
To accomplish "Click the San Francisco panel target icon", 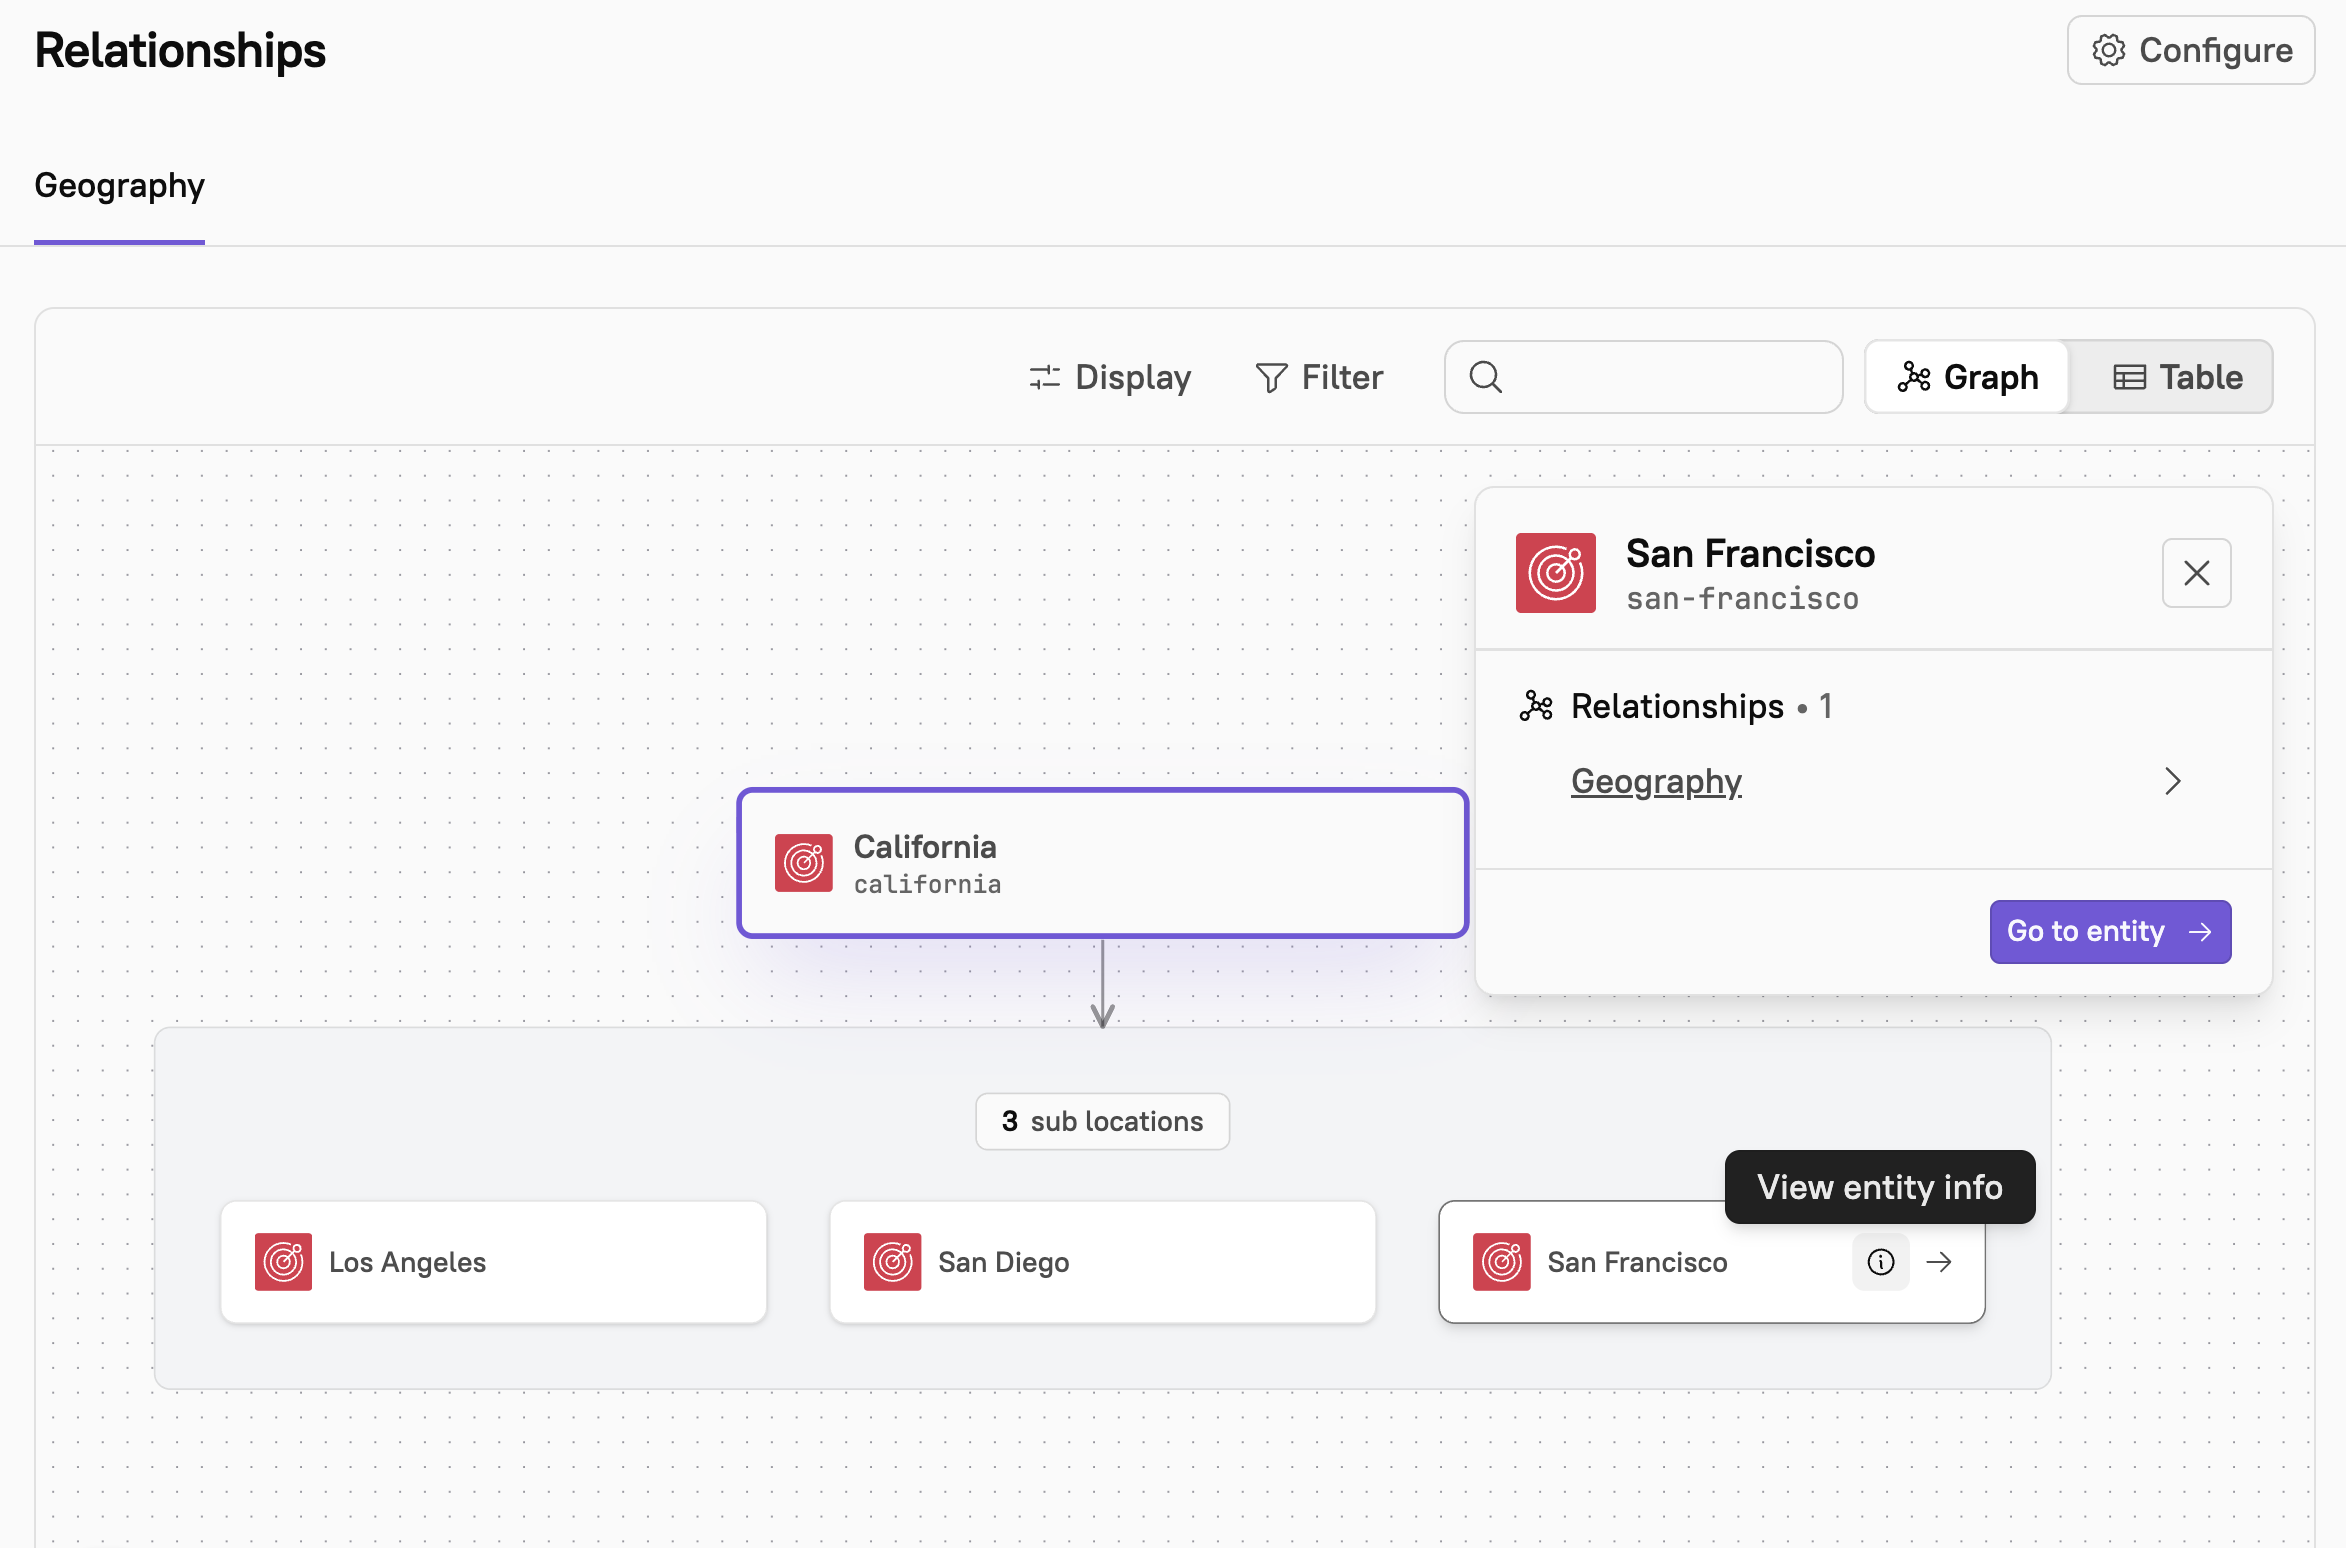I will 1555,573.
